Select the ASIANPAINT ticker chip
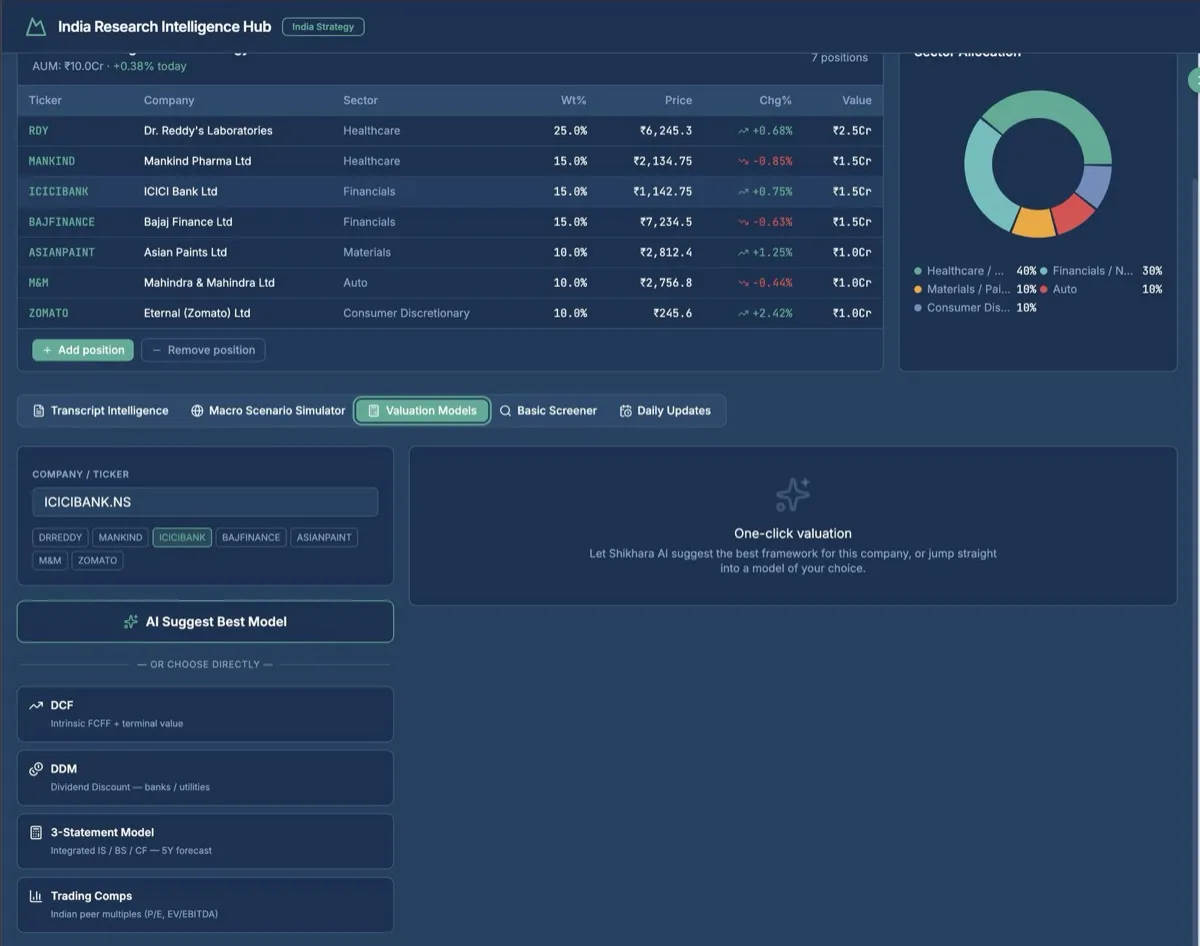Image resolution: width=1200 pixels, height=946 pixels. [324, 538]
